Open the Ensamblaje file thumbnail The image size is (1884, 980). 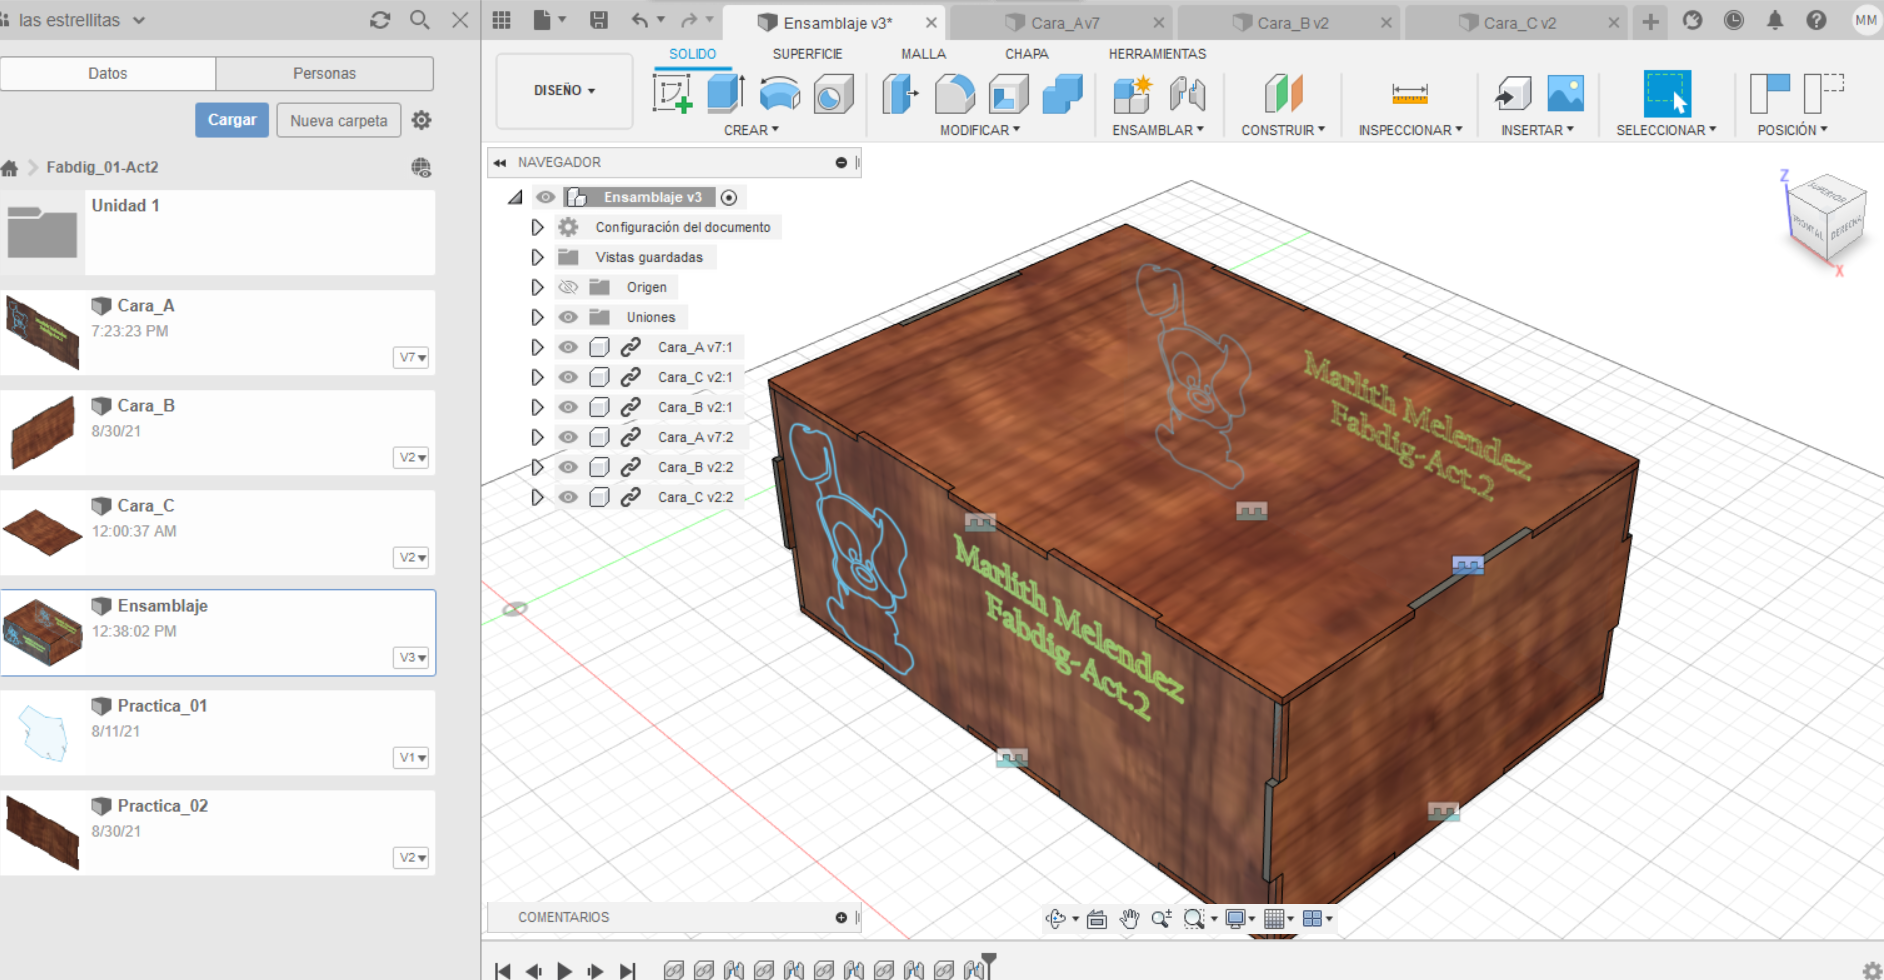pos(42,632)
